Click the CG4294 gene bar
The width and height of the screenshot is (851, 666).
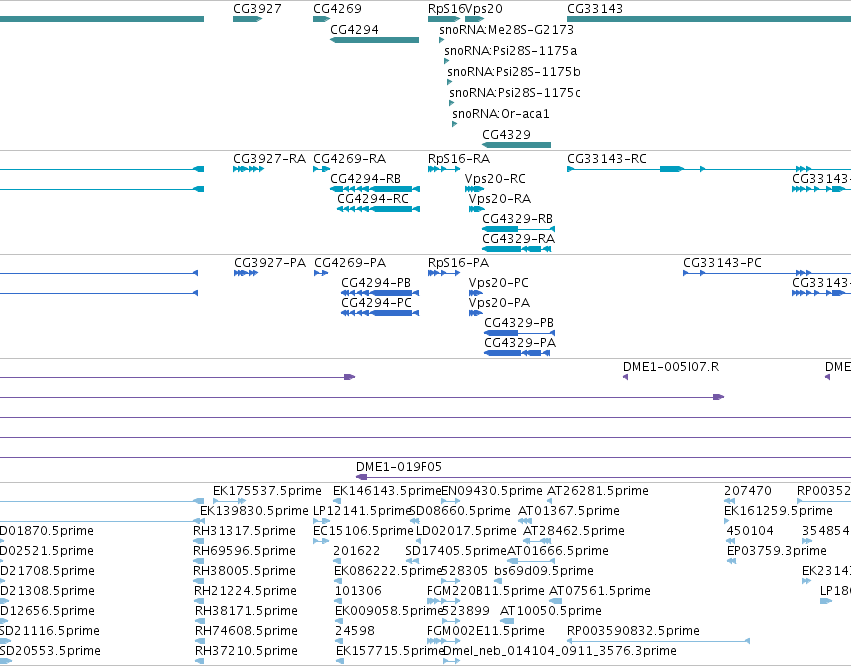(374, 40)
